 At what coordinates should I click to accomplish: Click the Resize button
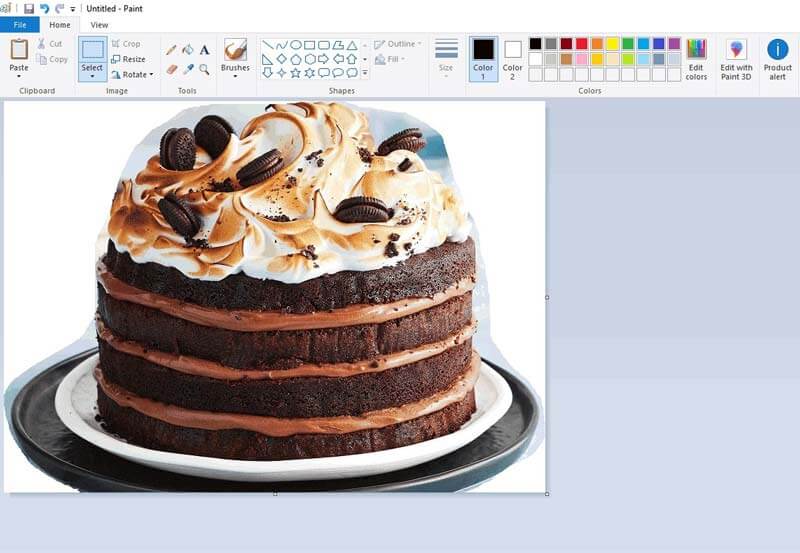[x=128, y=59]
